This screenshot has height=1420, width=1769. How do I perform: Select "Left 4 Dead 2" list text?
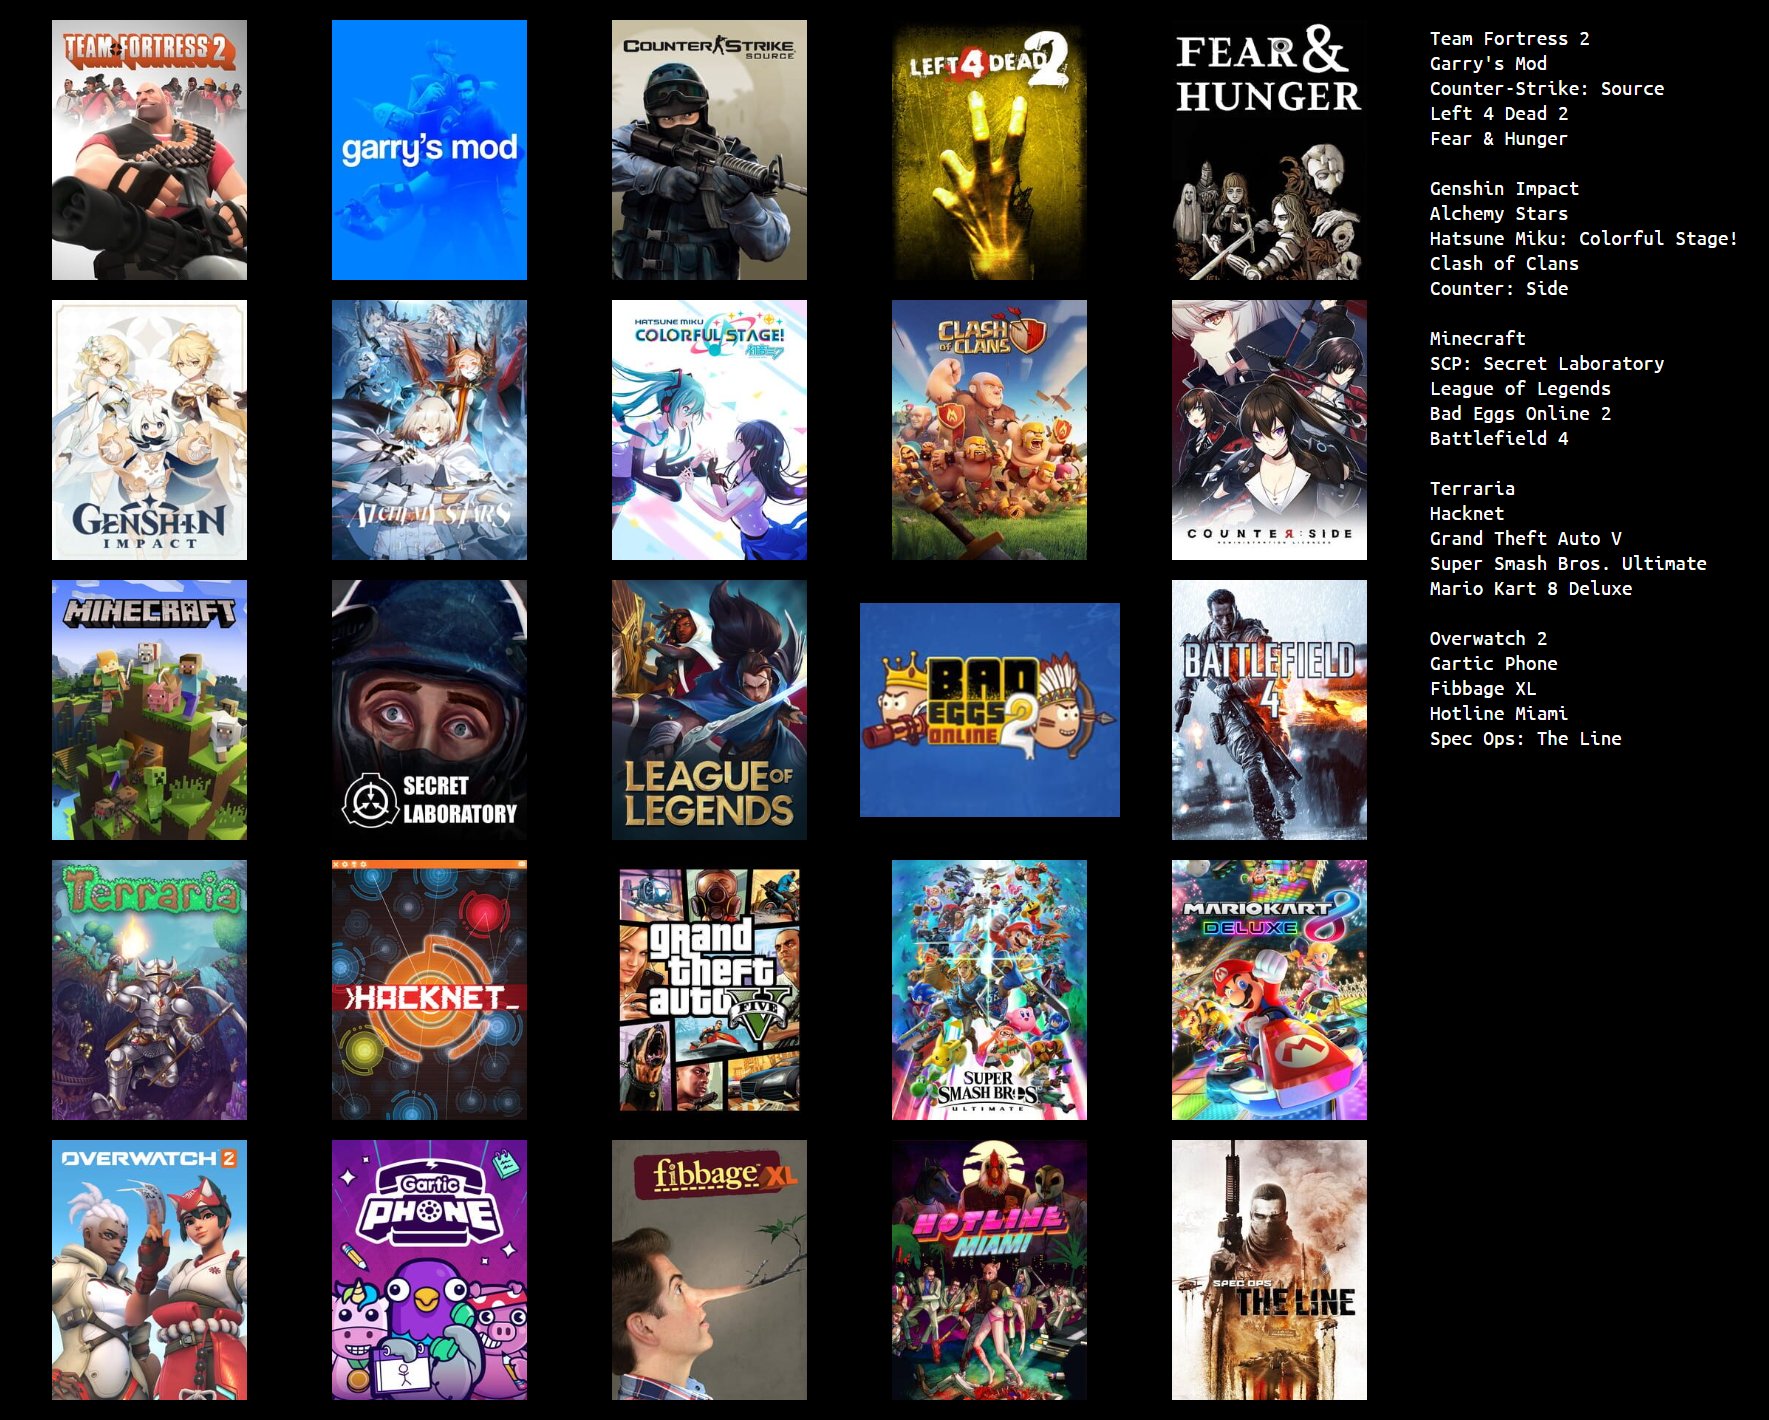point(1499,114)
